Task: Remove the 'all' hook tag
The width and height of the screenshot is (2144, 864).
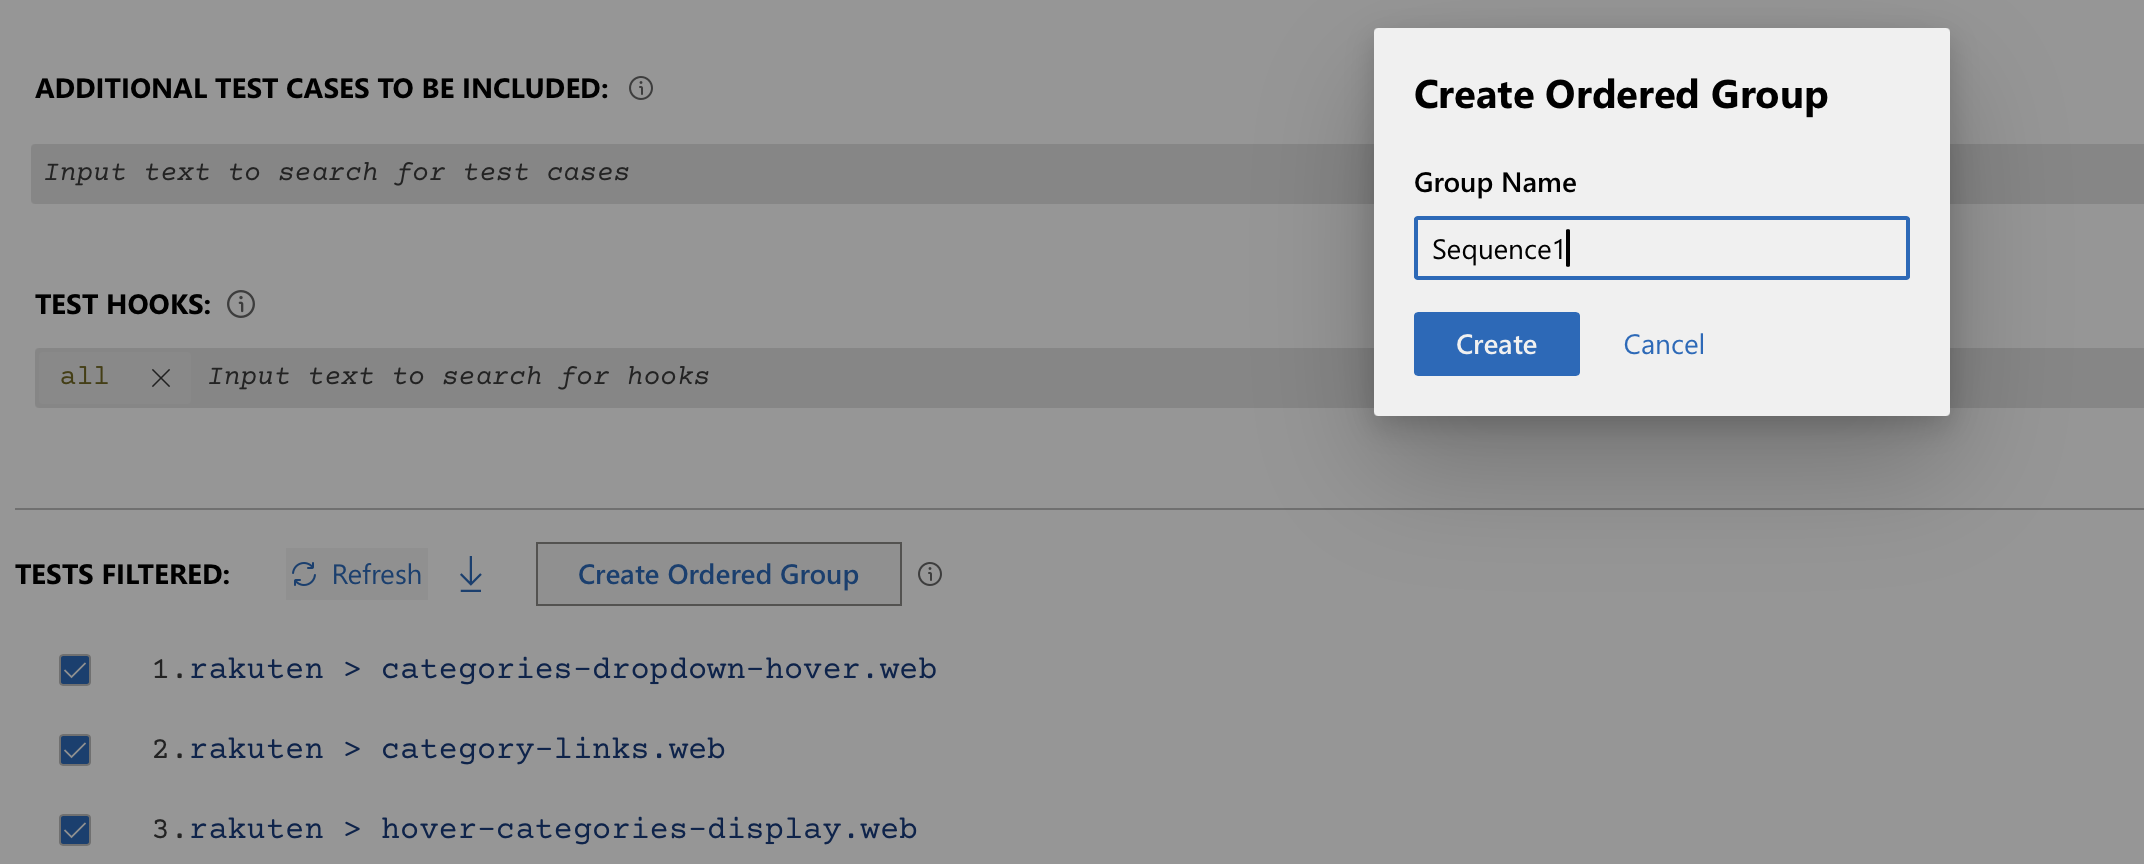Action: point(161,378)
